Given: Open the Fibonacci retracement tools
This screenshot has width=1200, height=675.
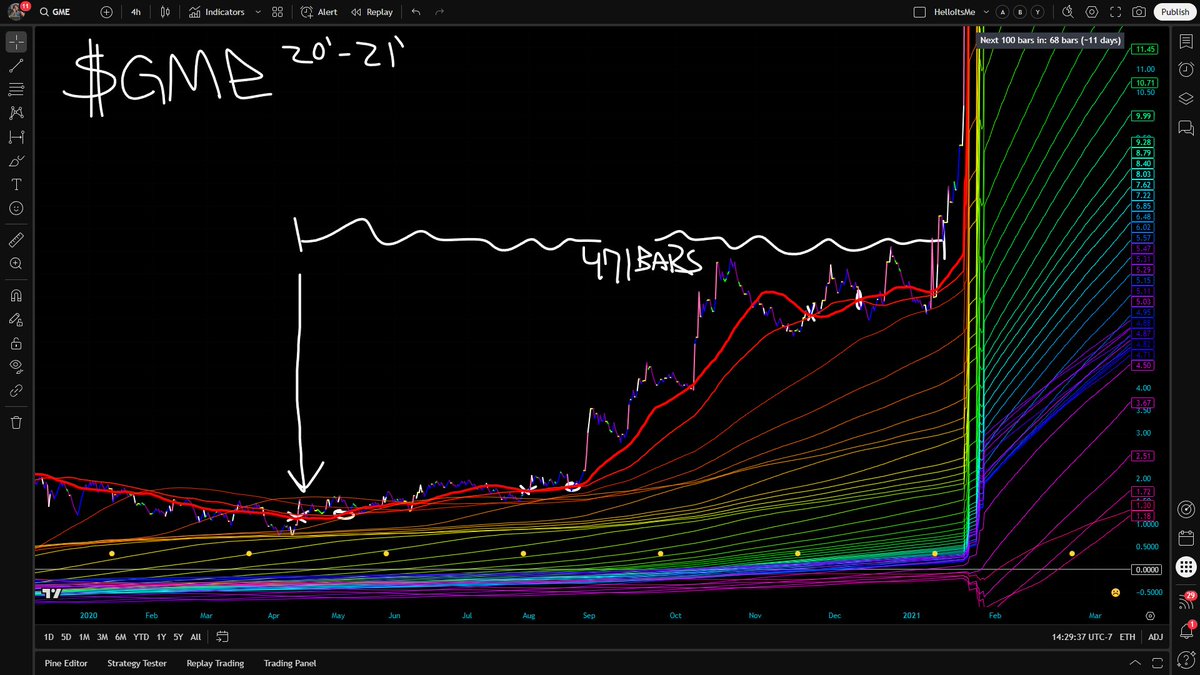Looking at the screenshot, I should pyautogui.click(x=16, y=90).
